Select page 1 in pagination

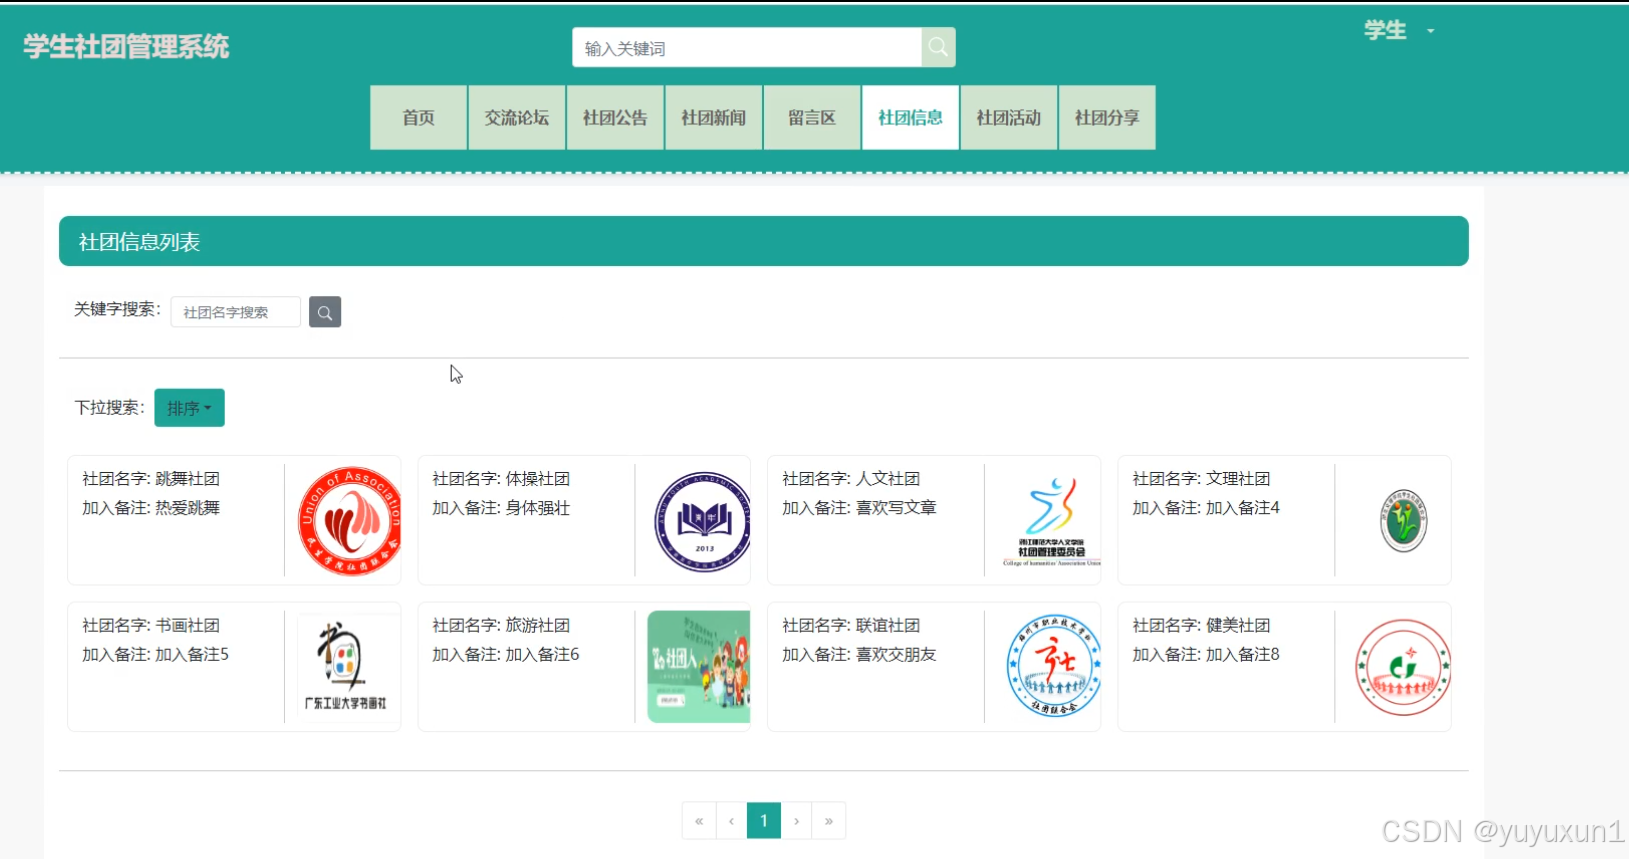point(764,821)
